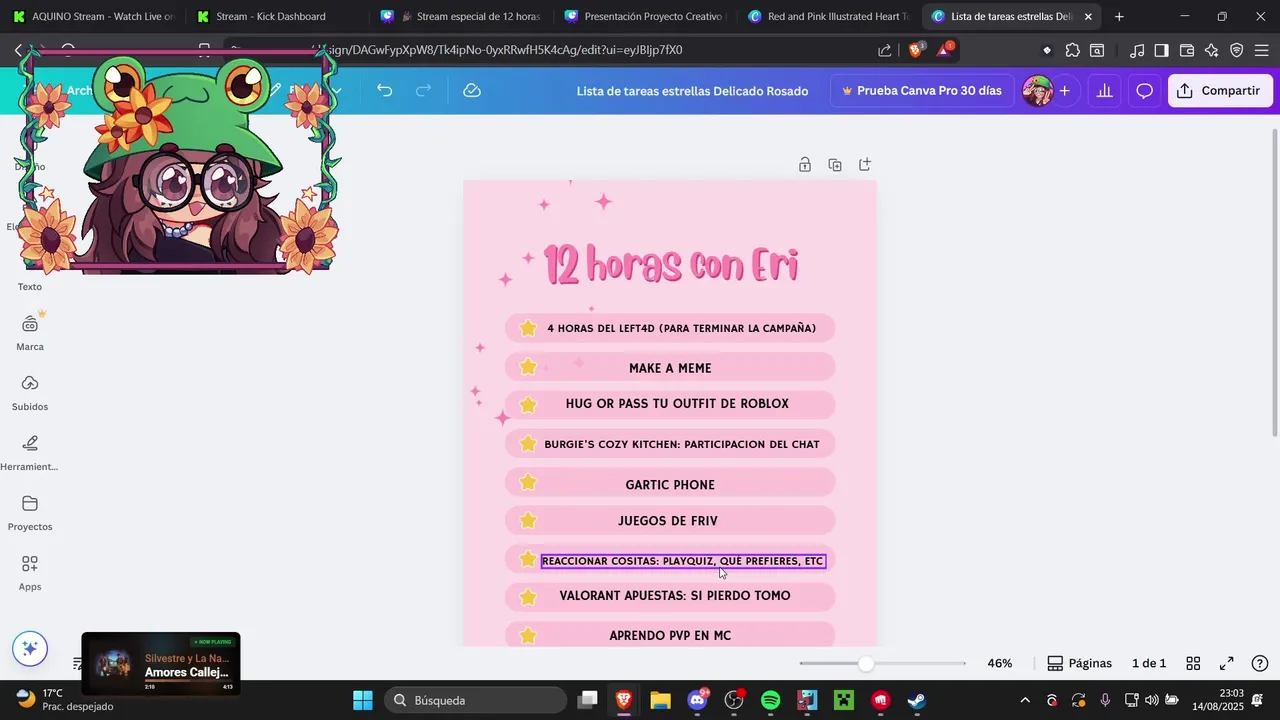The width and height of the screenshot is (1280, 720).
Task: Select the MAKE A MEME text
Action: tap(670, 368)
